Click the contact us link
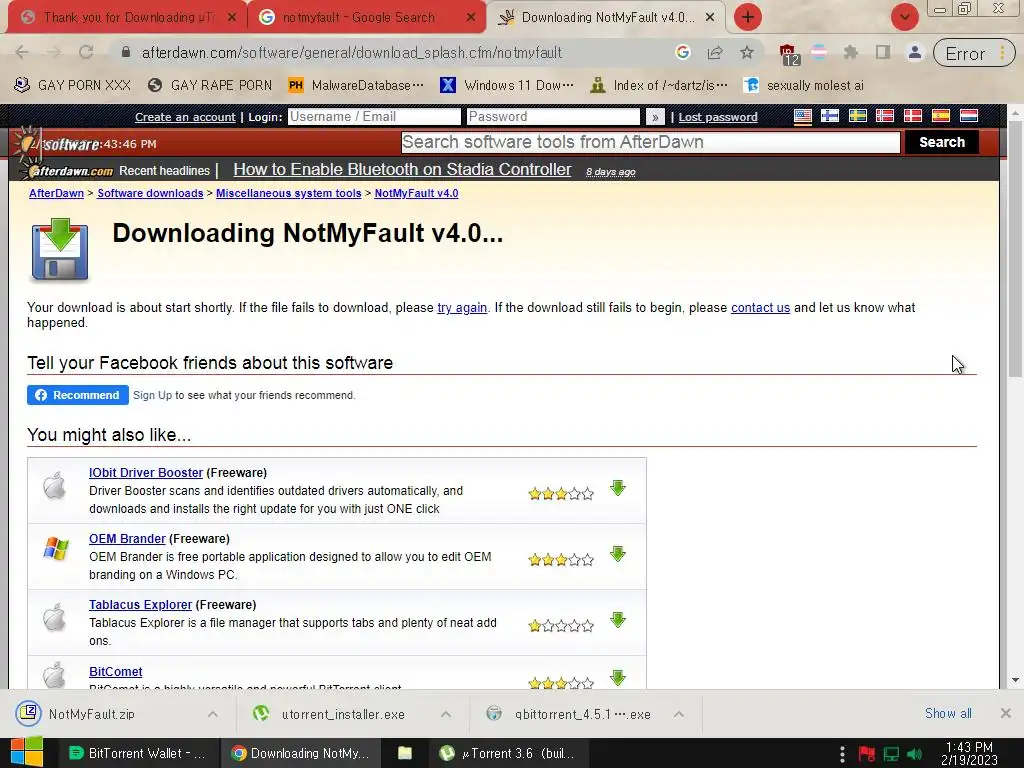Screen dimensions: 1024x768 [760, 308]
